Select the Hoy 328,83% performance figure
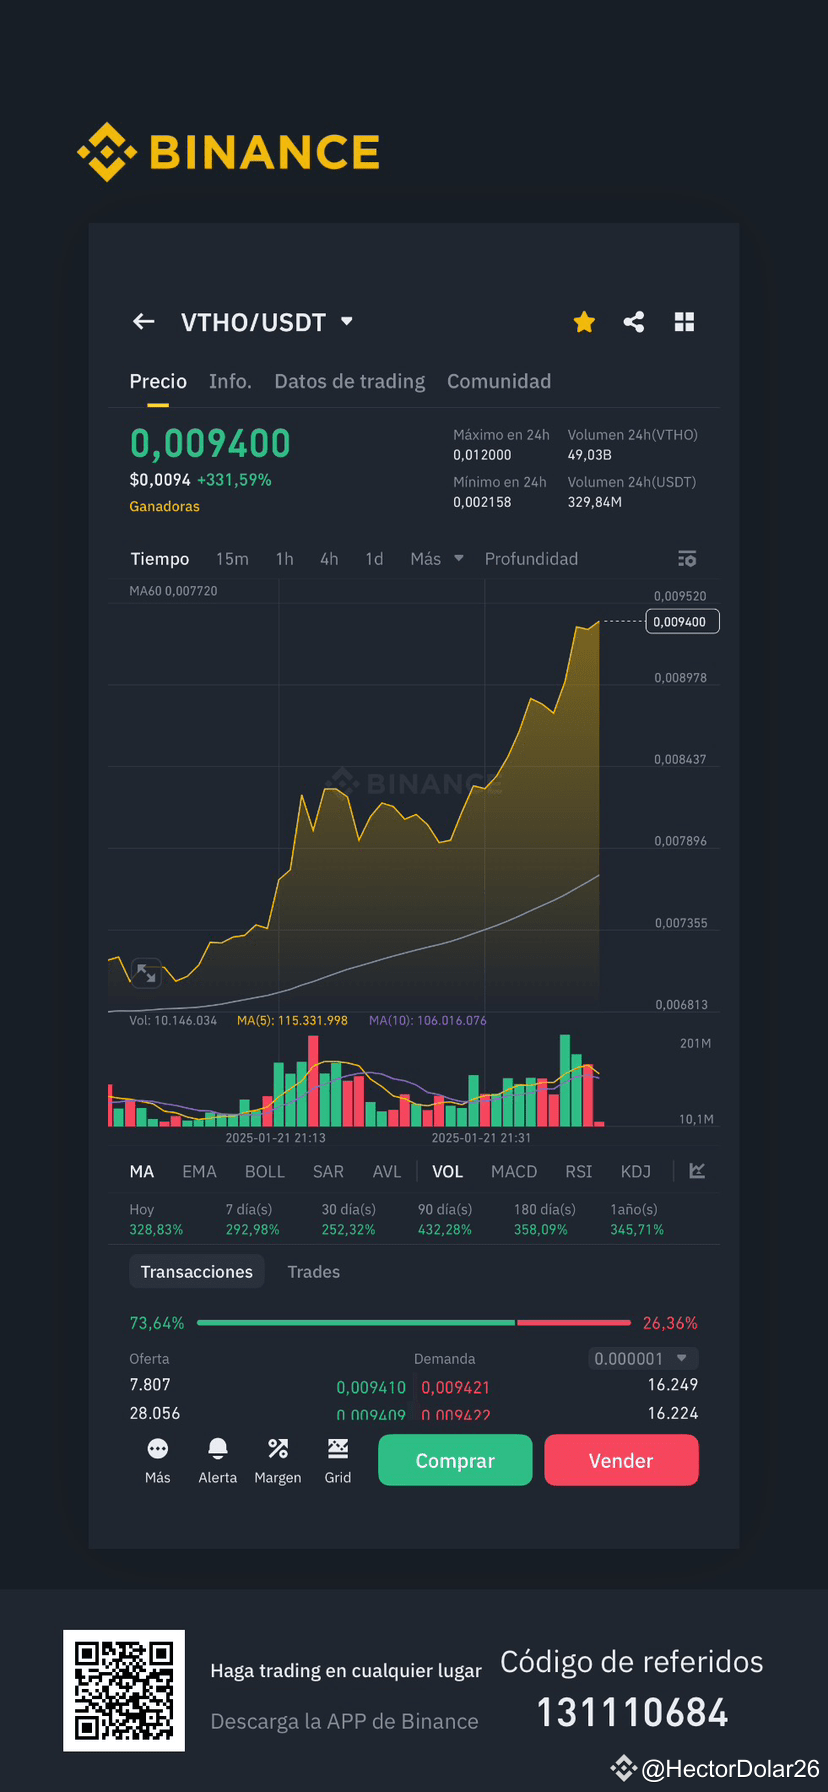 point(156,1219)
